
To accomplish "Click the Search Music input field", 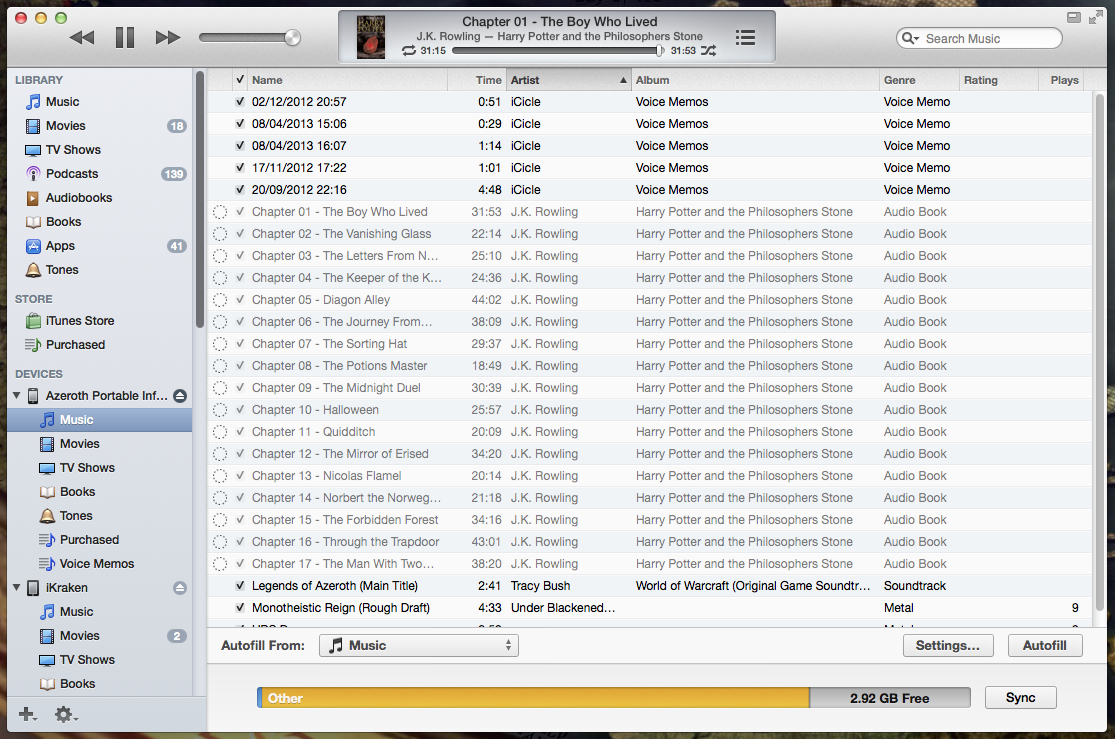I will tap(979, 38).
